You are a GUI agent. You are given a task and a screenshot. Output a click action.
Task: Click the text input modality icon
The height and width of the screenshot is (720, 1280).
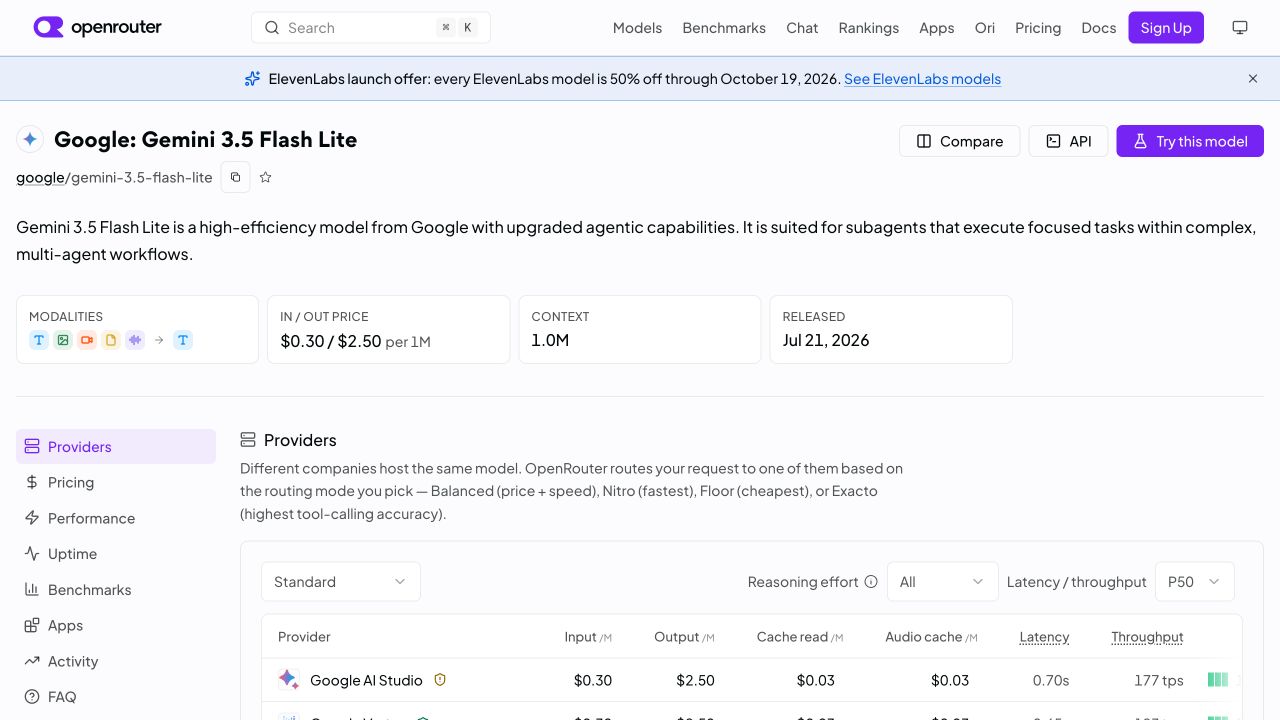tap(39, 340)
